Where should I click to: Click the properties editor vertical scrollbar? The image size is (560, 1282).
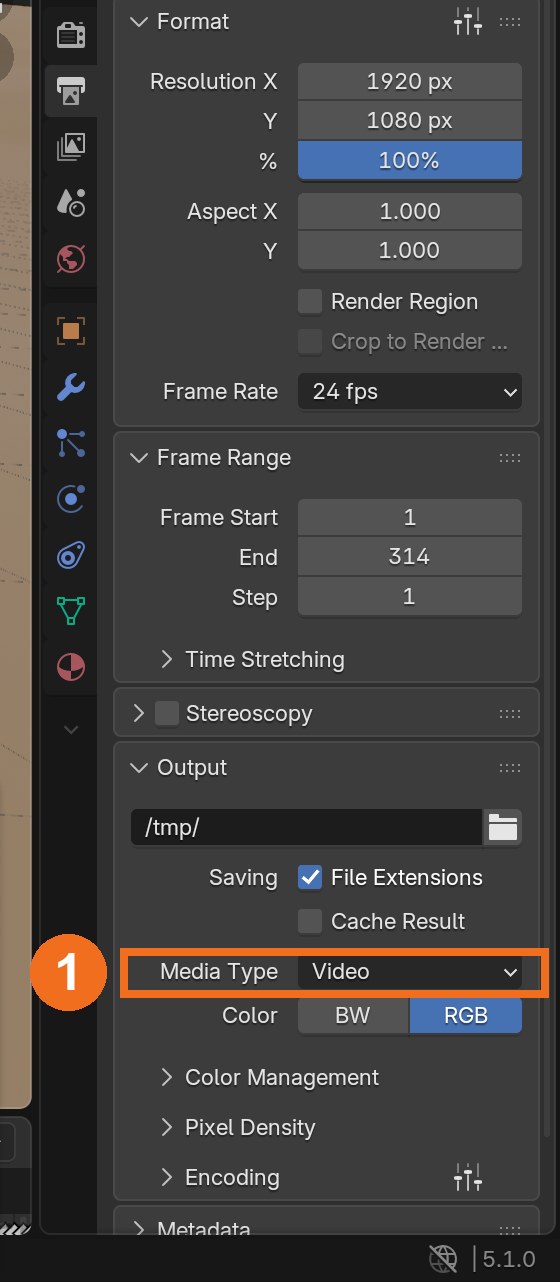(x=546, y=570)
